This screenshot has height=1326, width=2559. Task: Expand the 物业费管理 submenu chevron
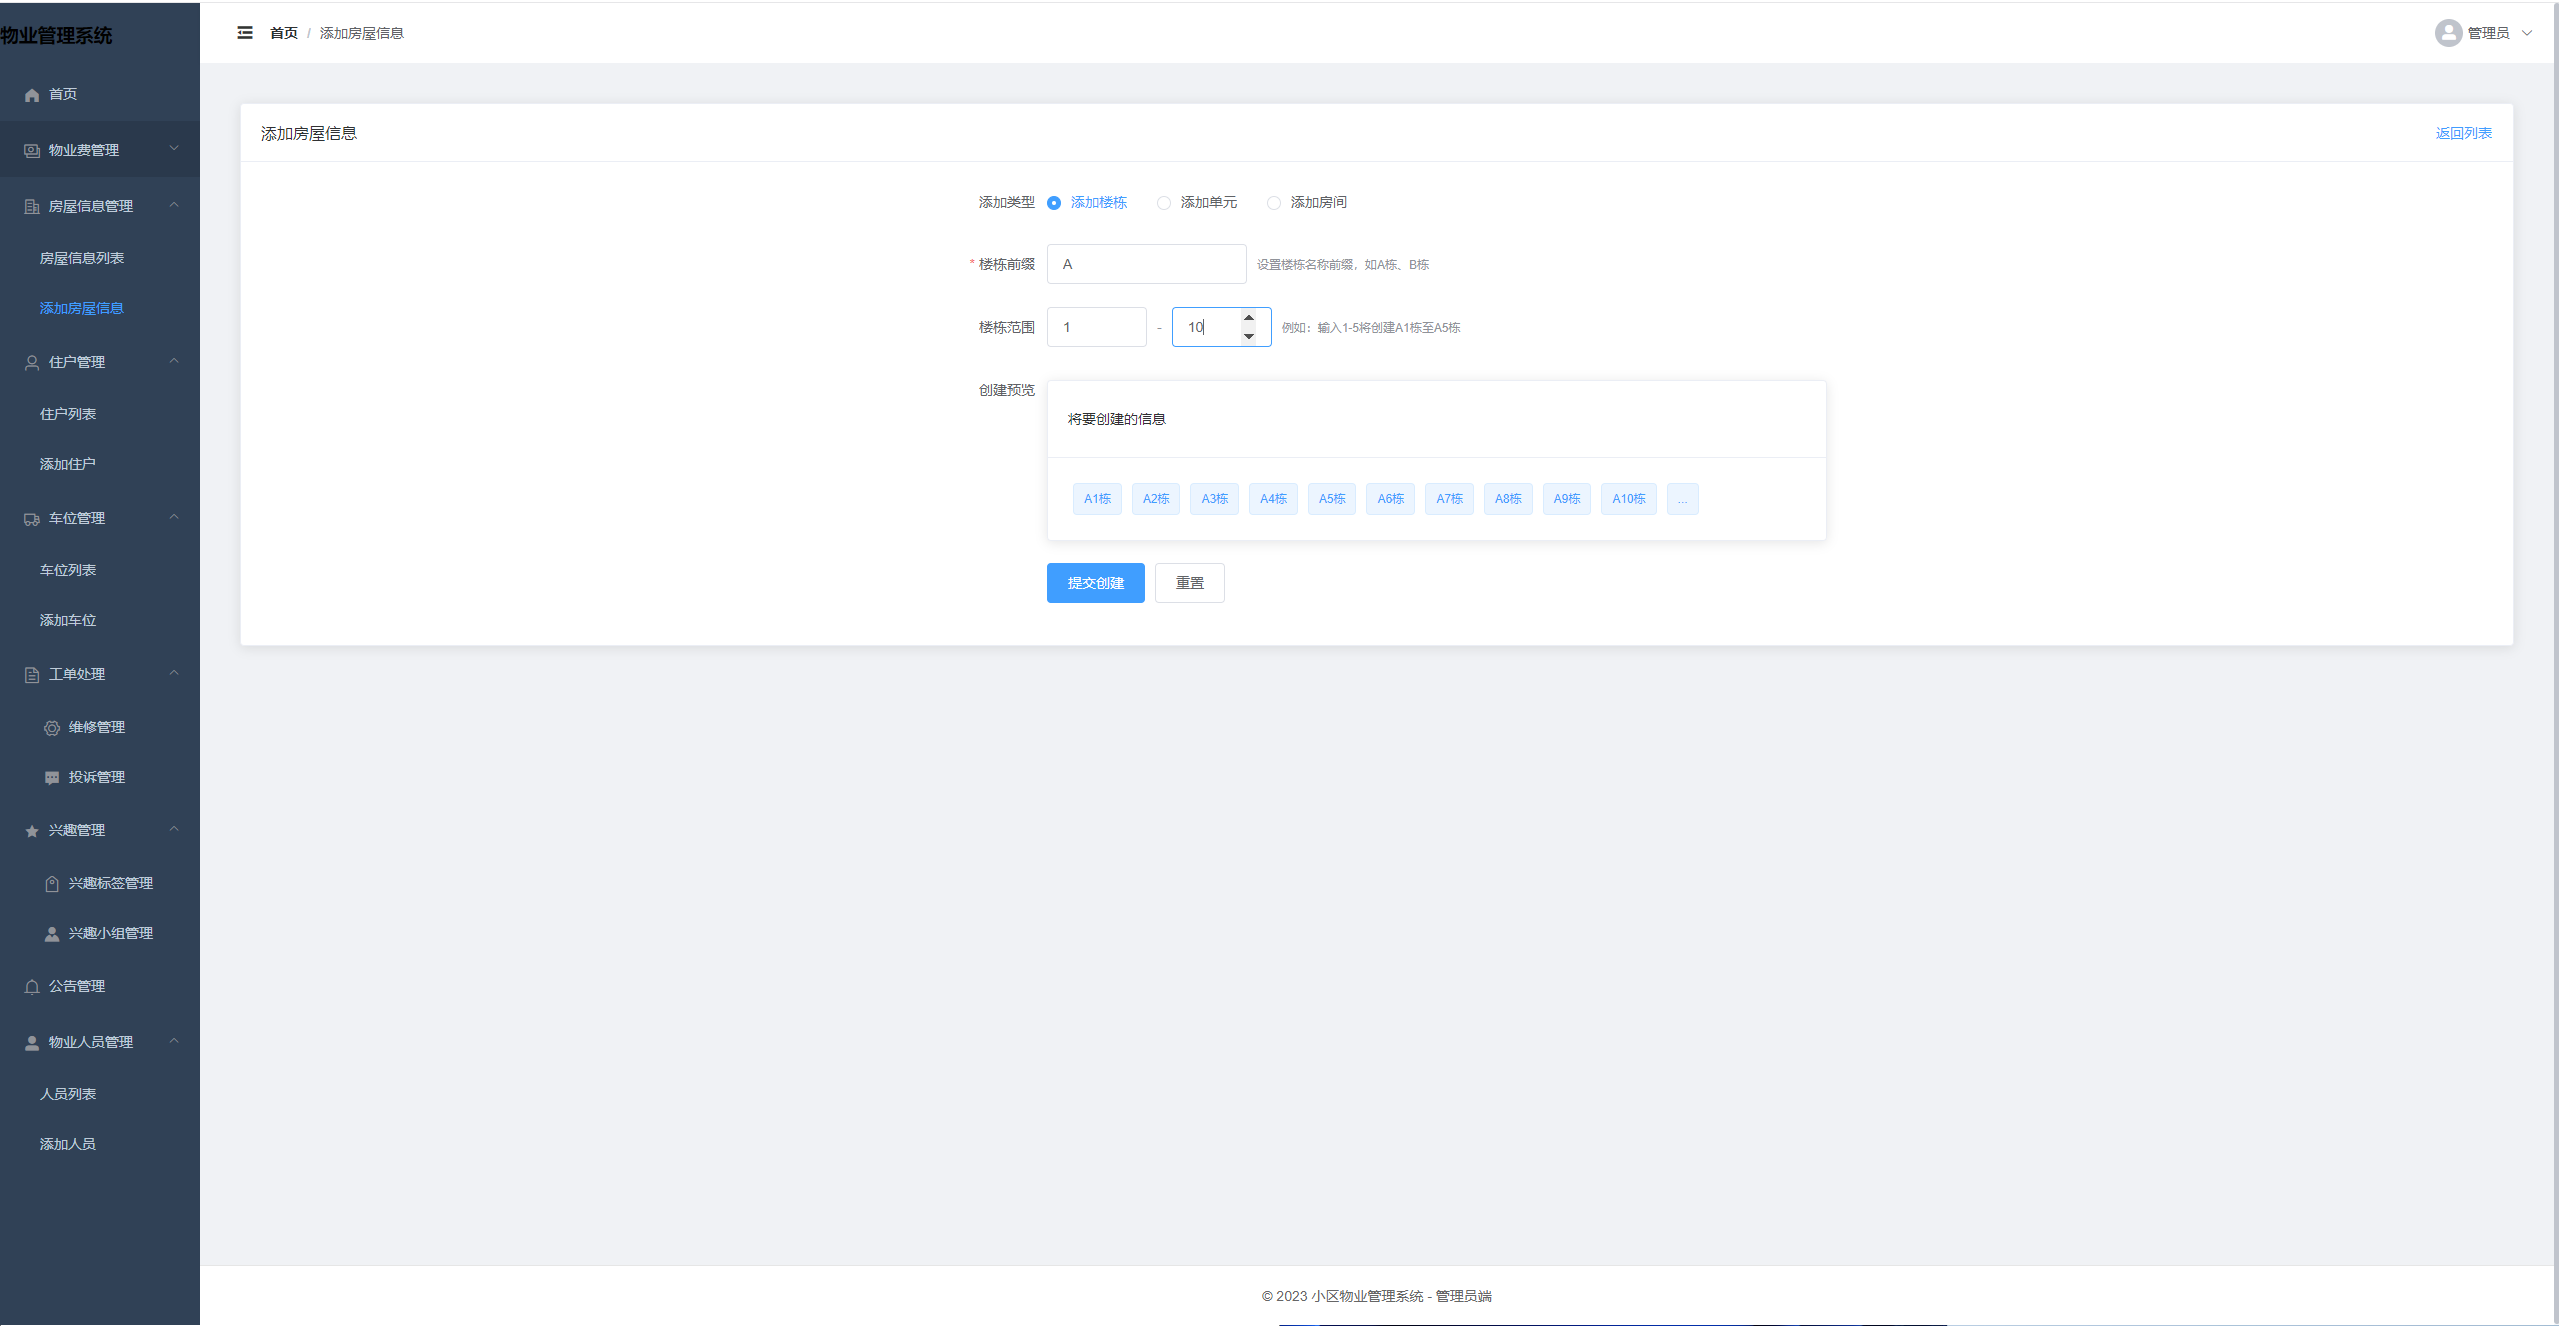coord(174,149)
